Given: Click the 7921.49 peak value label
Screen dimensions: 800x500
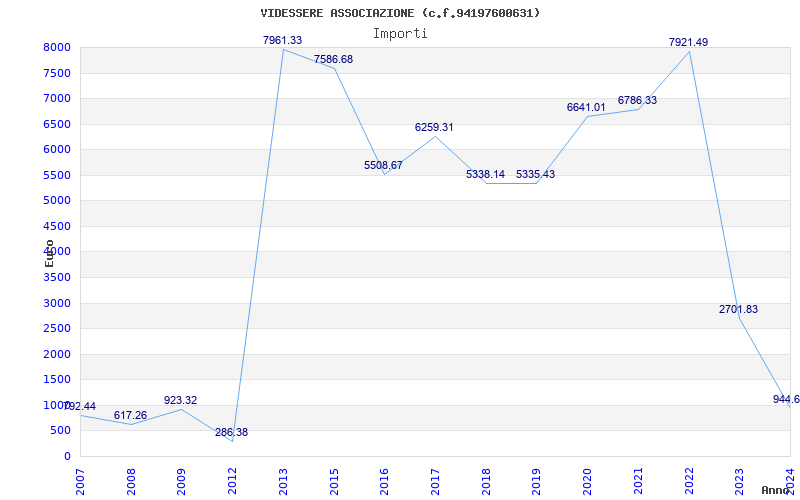Looking at the screenshot, I should tap(688, 42).
